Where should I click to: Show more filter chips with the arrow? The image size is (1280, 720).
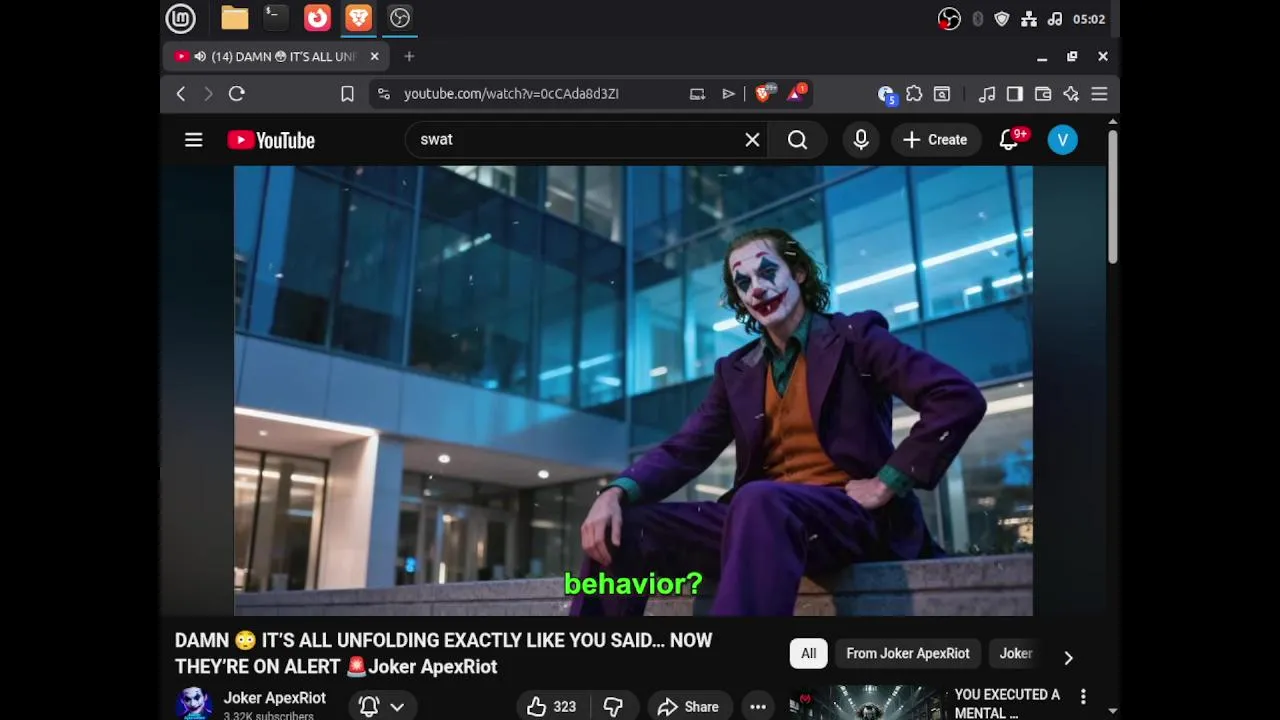(x=1068, y=657)
